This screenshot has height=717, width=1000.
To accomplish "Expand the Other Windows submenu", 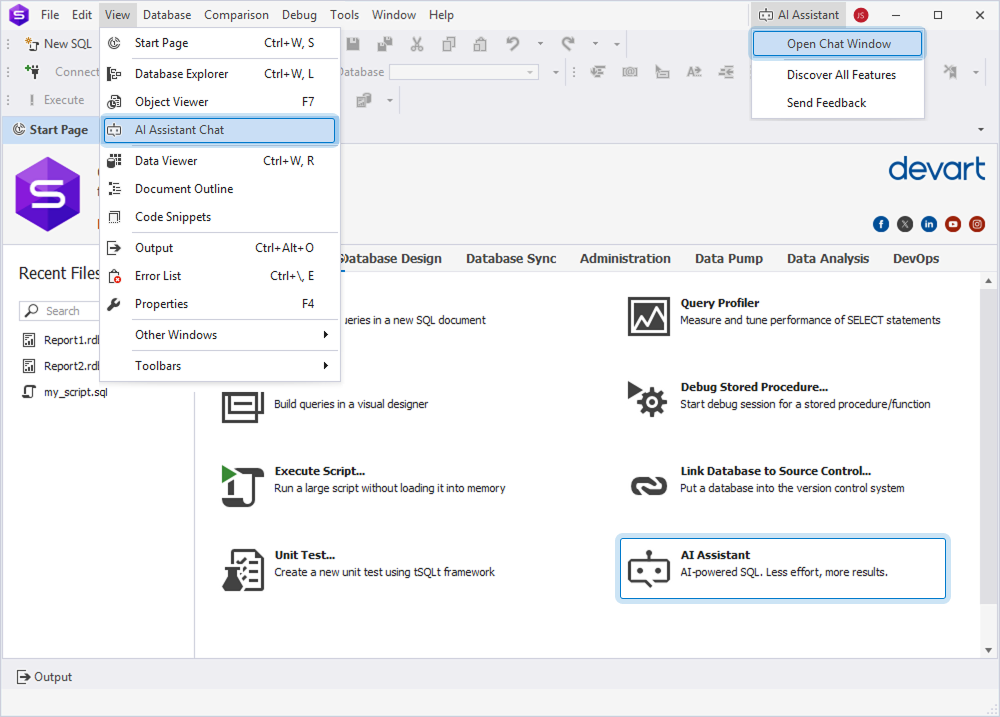I will point(220,335).
